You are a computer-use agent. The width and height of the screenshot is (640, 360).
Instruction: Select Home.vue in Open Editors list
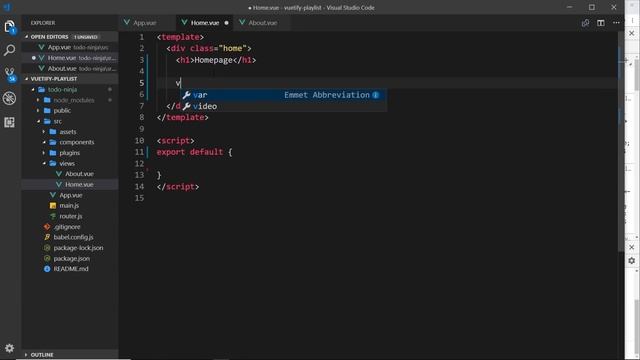pyautogui.click(x=70, y=58)
